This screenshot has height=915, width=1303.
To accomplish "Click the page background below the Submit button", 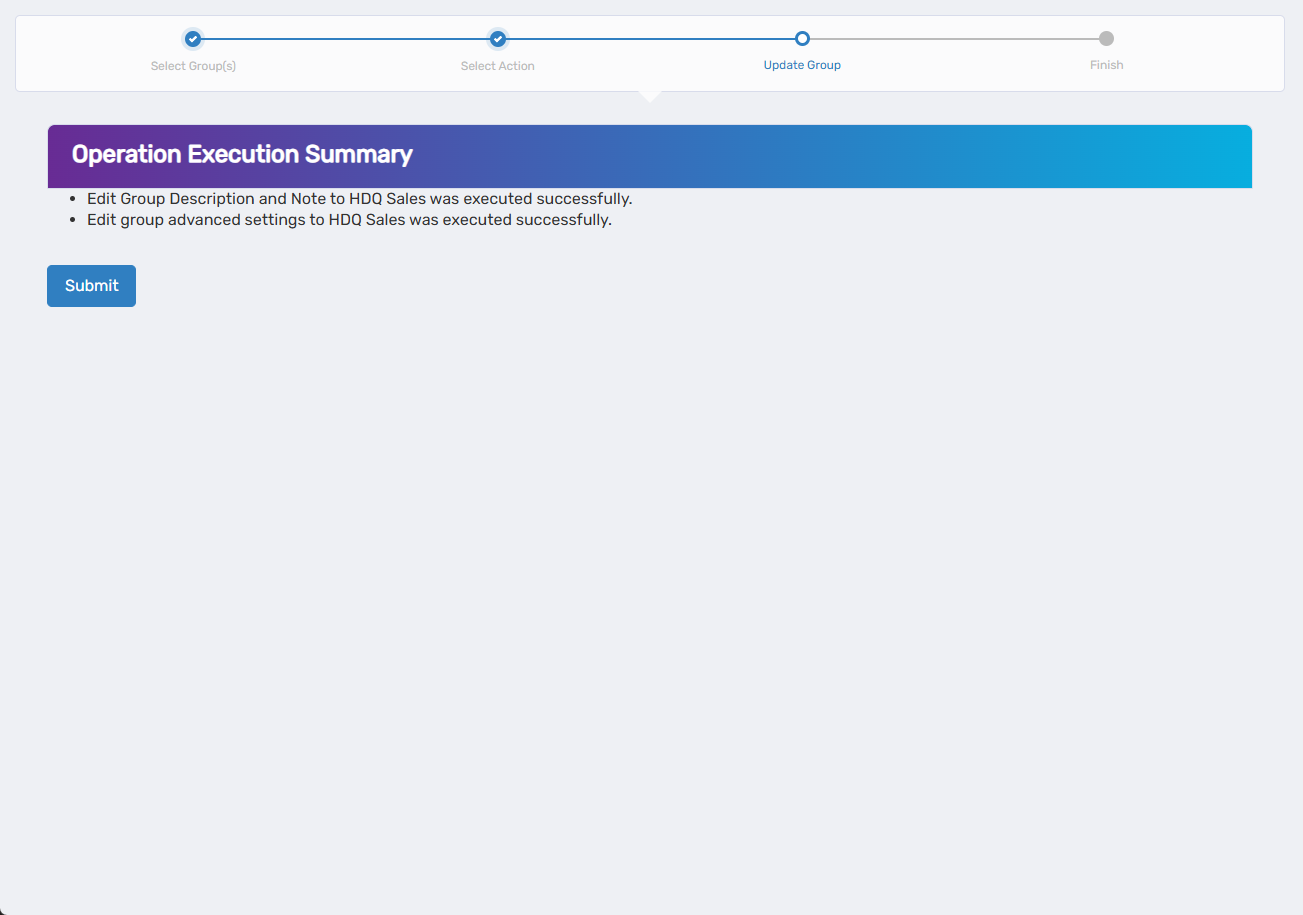I will pyautogui.click(x=650, y=500).
